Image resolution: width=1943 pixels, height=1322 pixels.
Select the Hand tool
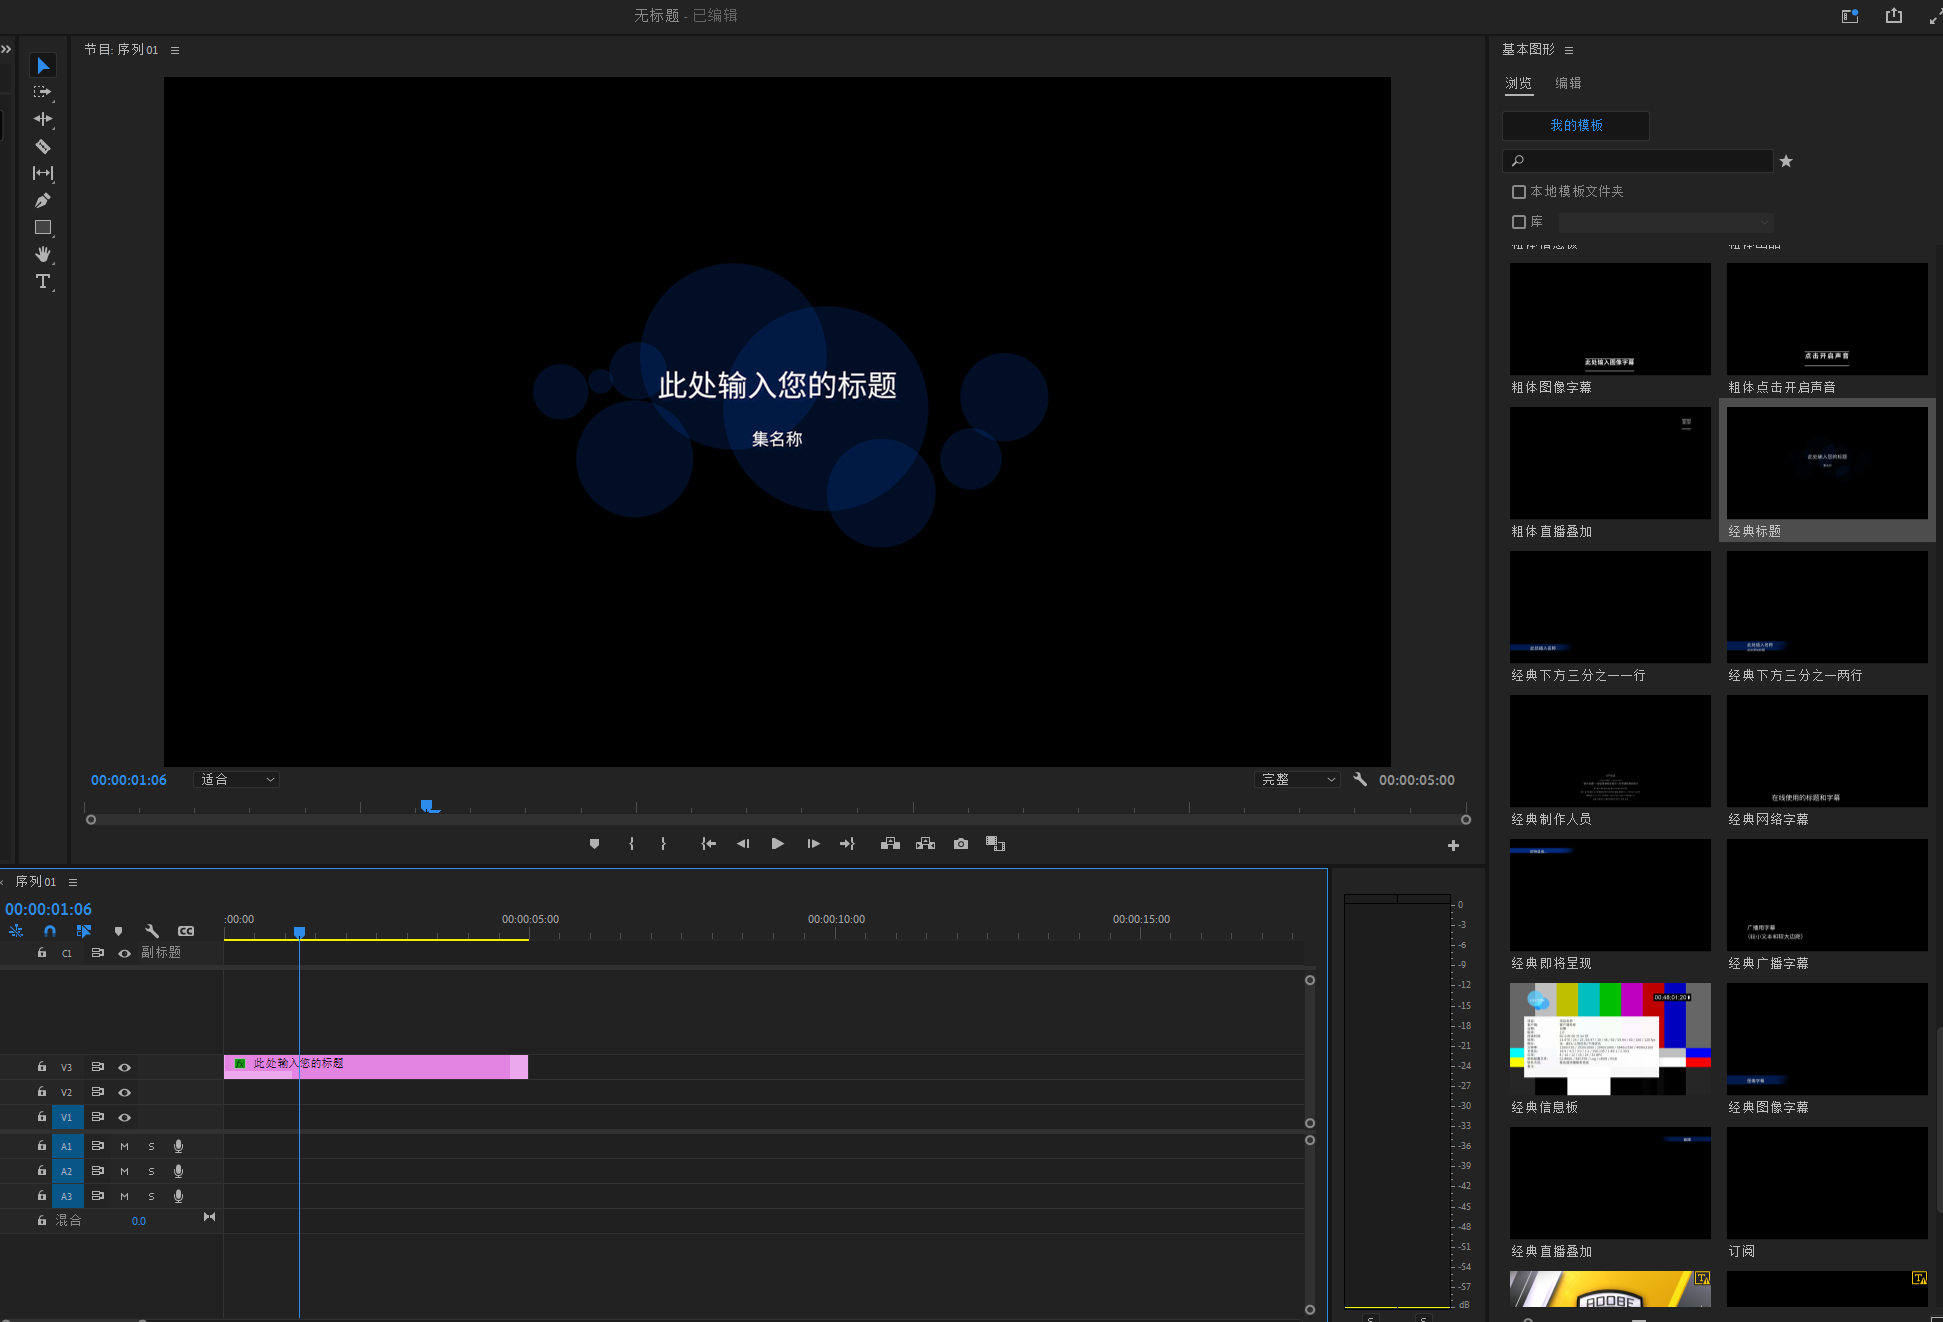coord(43,254)
